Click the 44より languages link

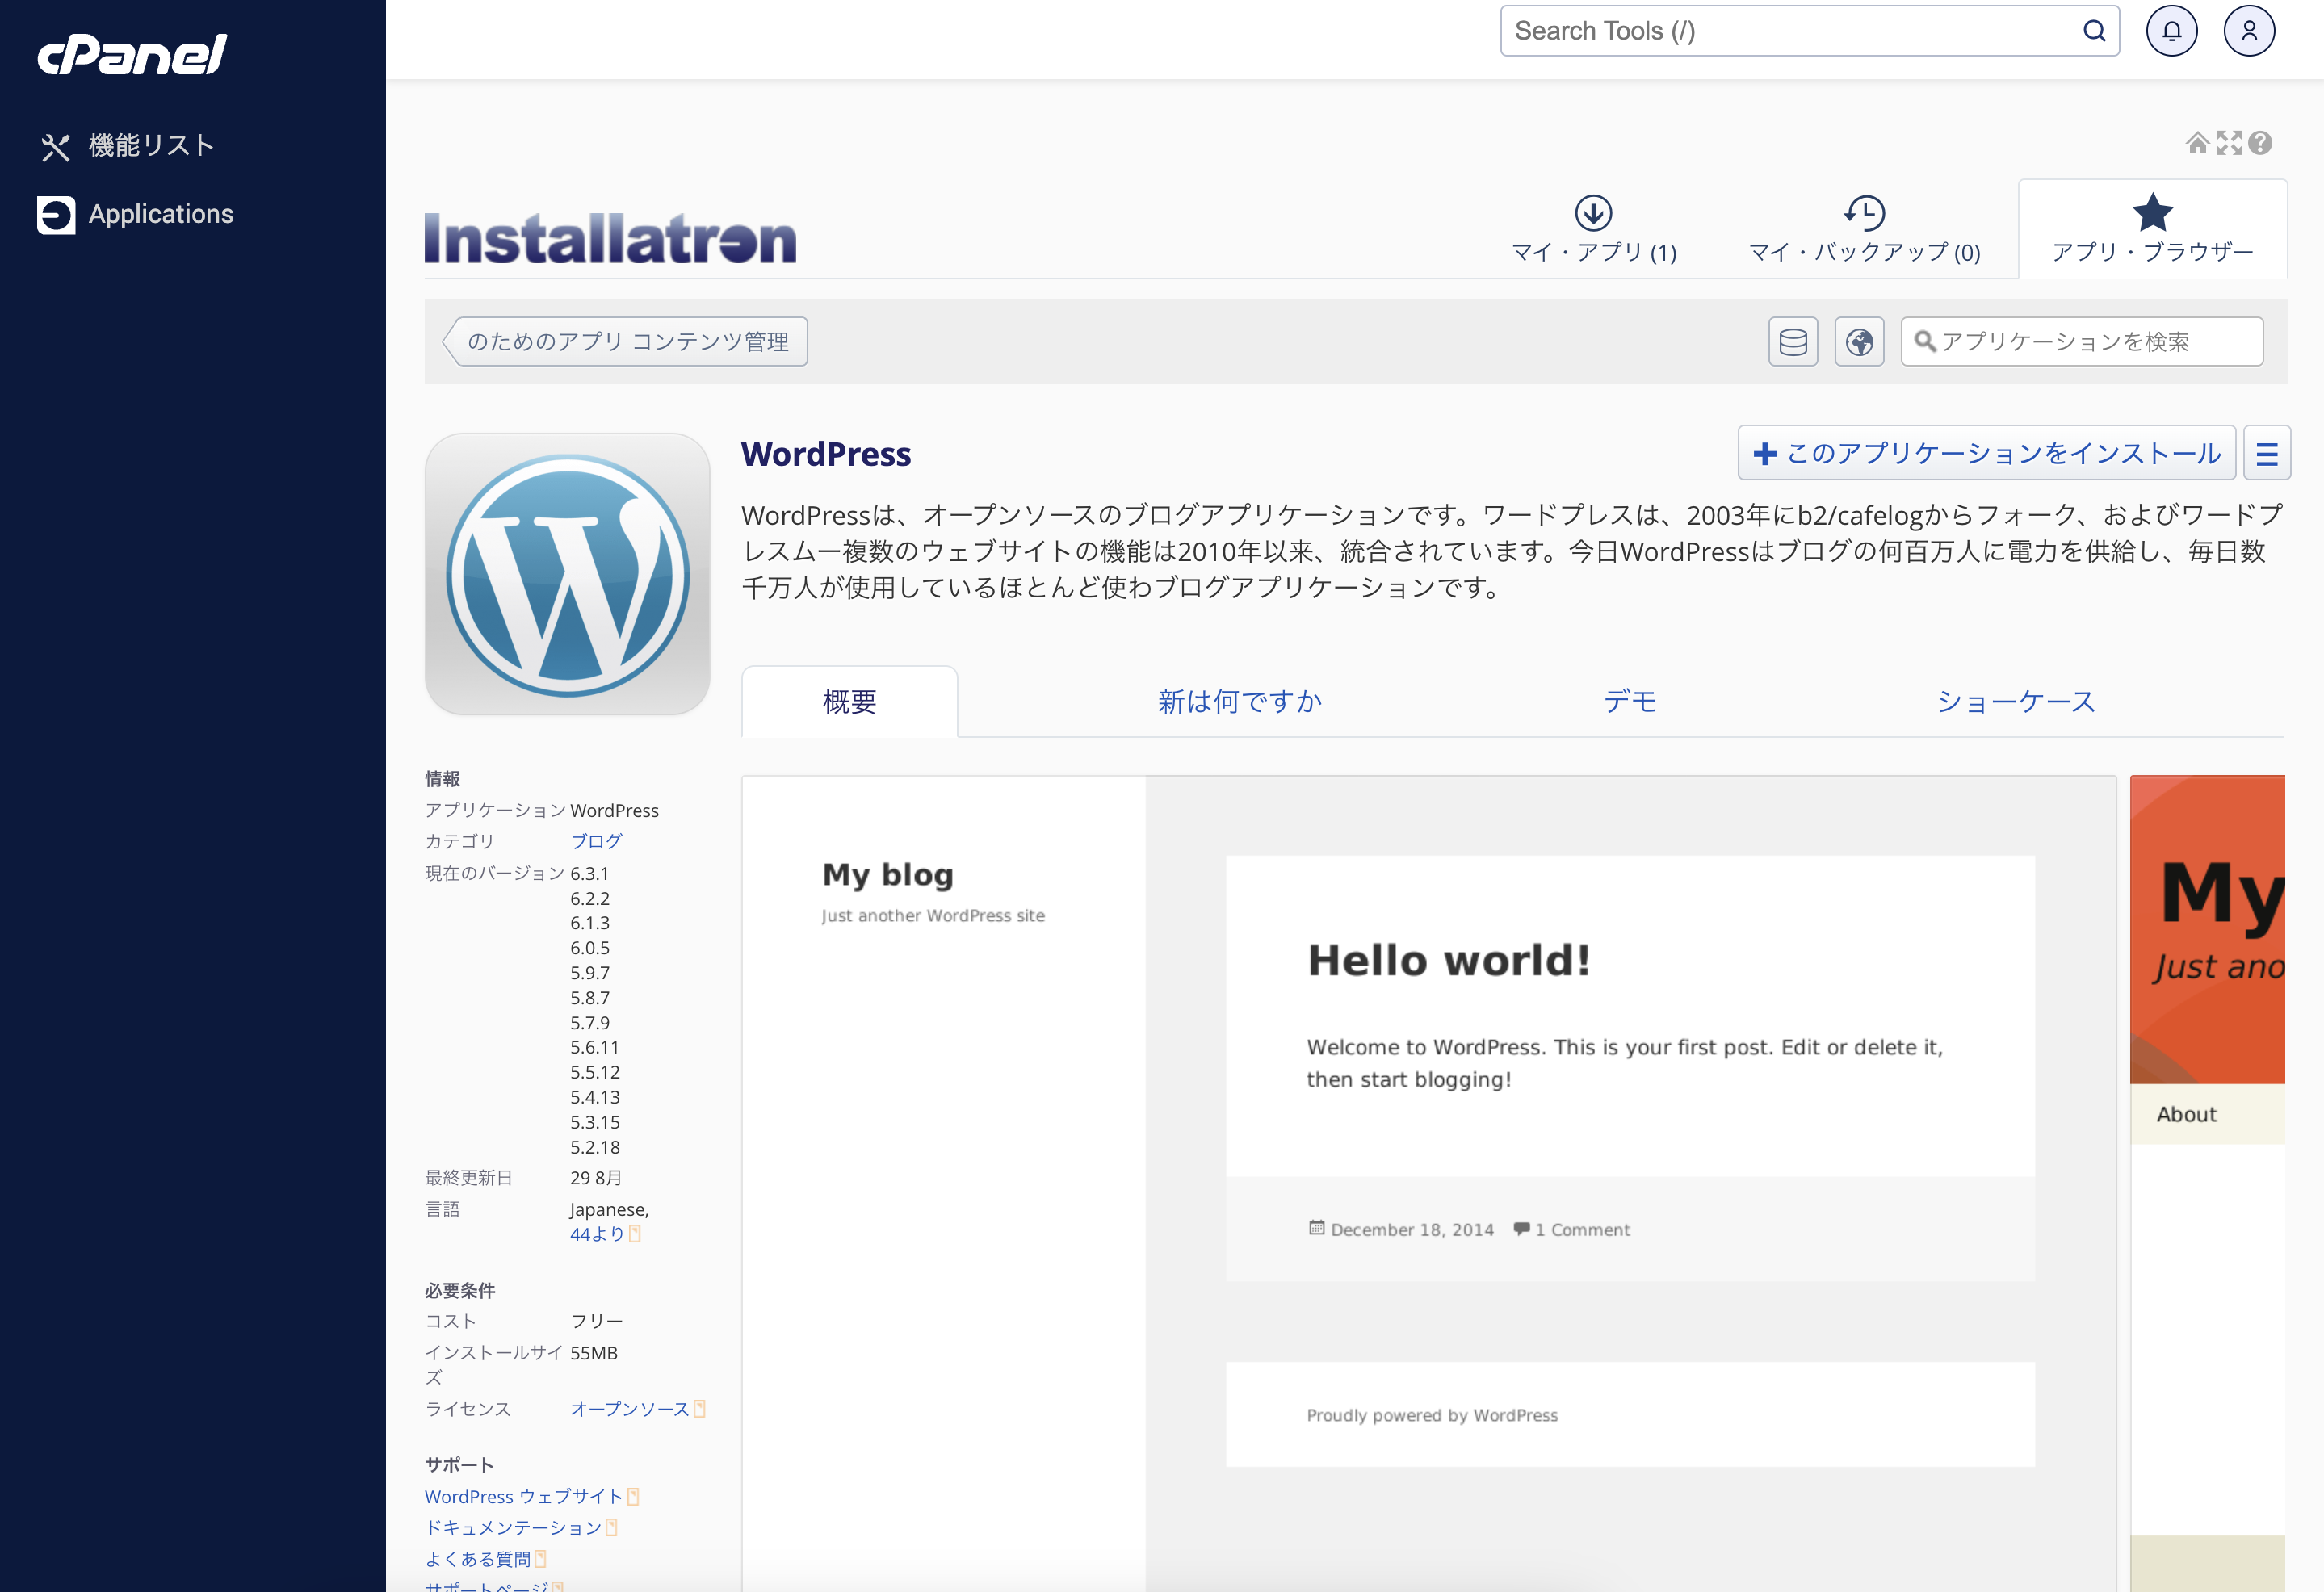coord(597,1234)
